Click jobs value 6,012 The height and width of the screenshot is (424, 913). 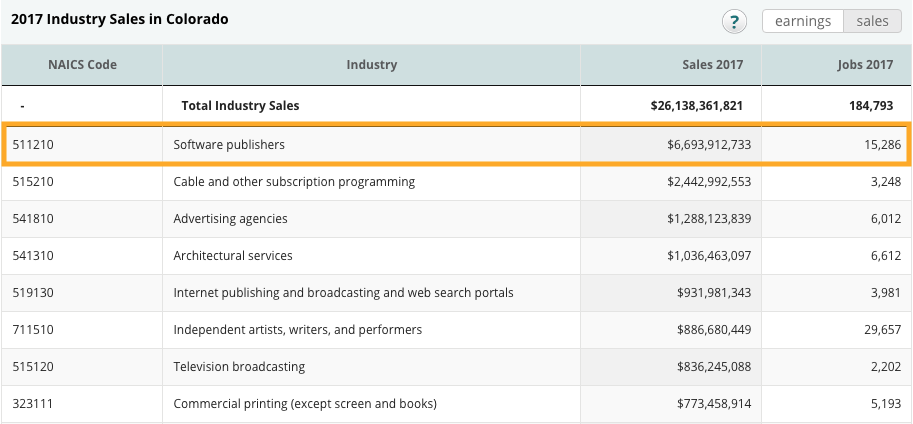point(886,219)
